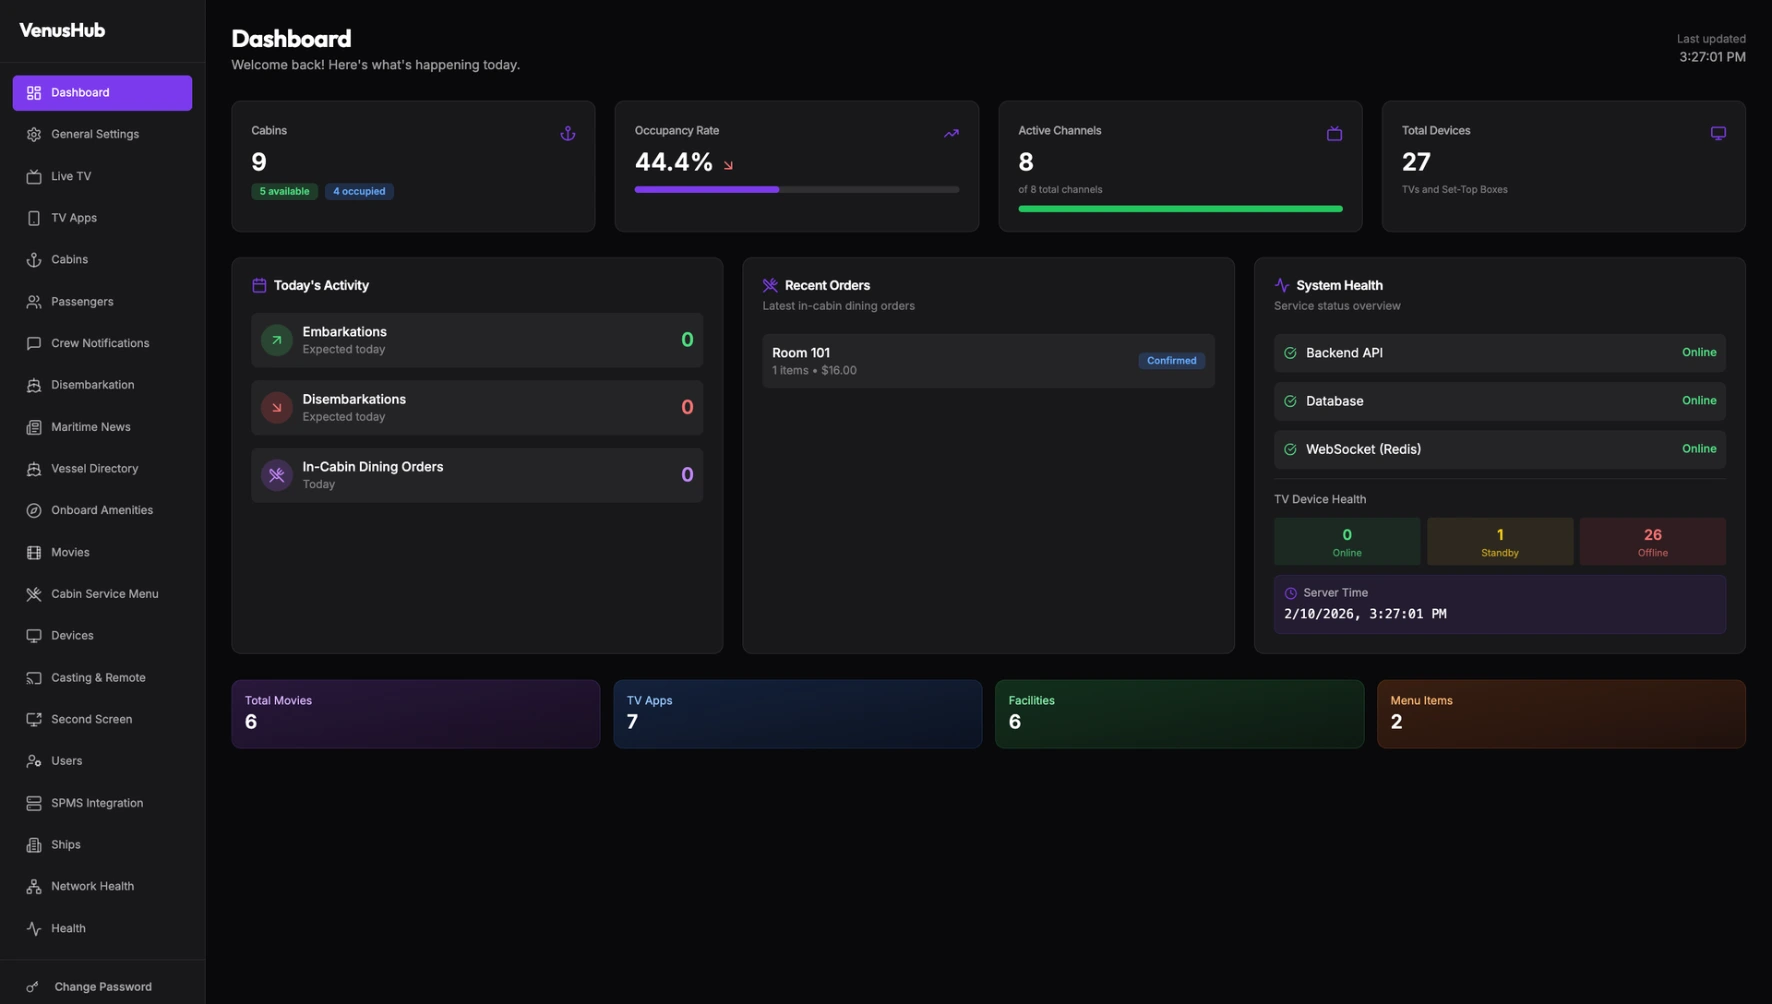
Task: Click the occupancy rate progress bar
Action: pos(796,189)
